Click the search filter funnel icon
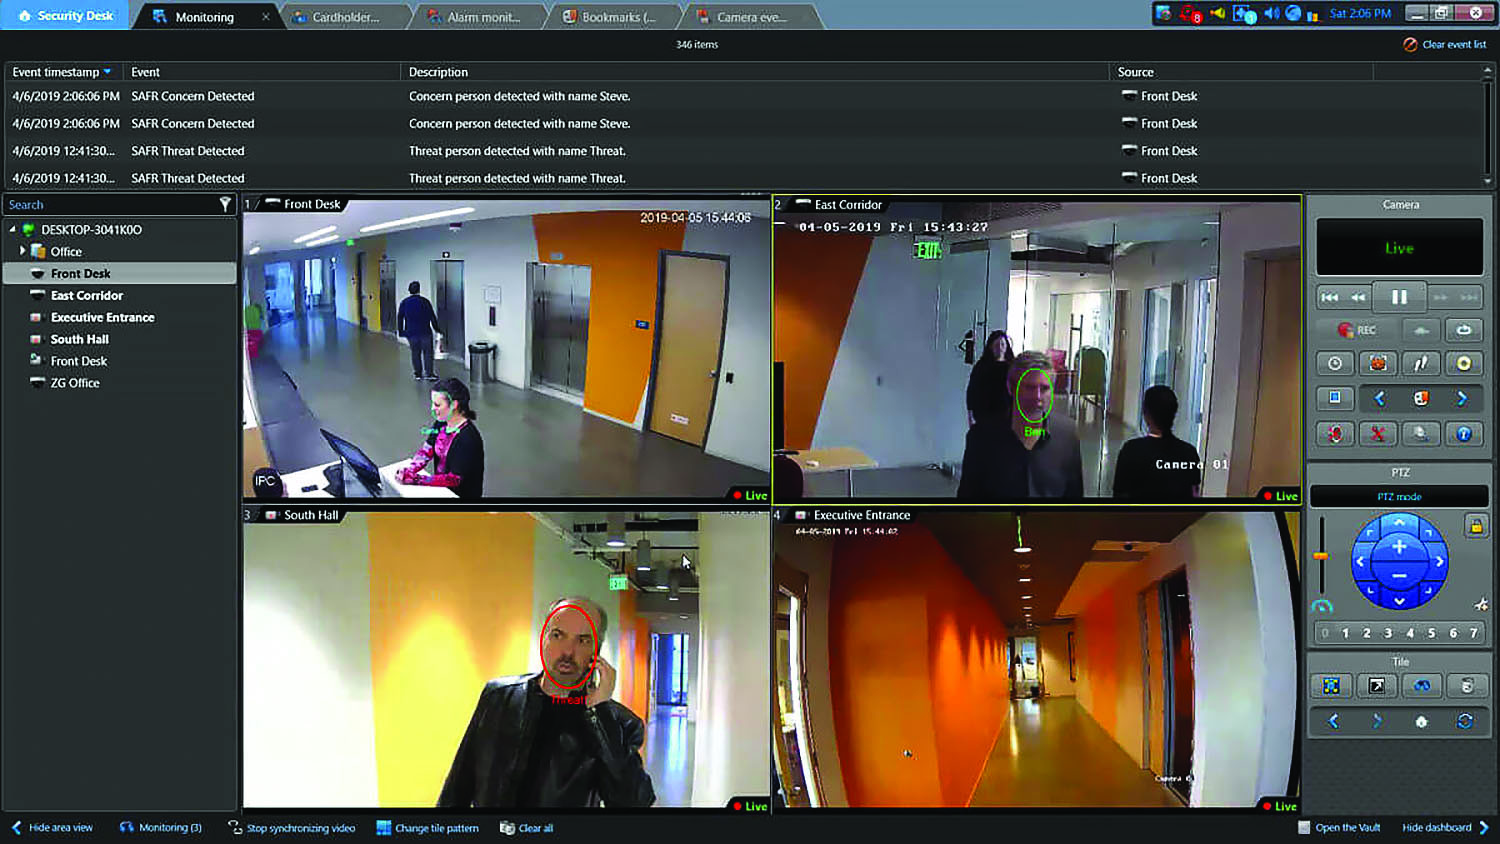 point(225,204)
